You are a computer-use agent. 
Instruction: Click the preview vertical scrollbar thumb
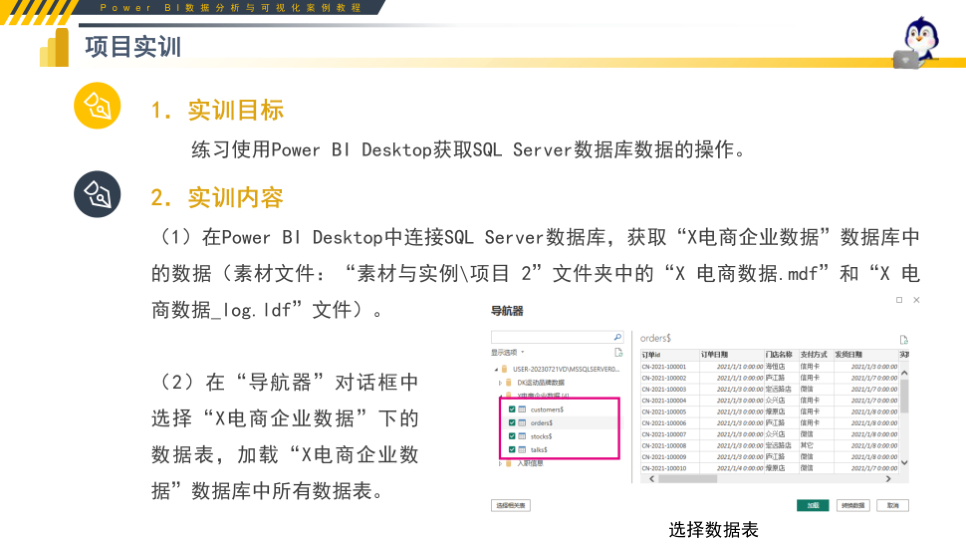(x=904, y=396)
